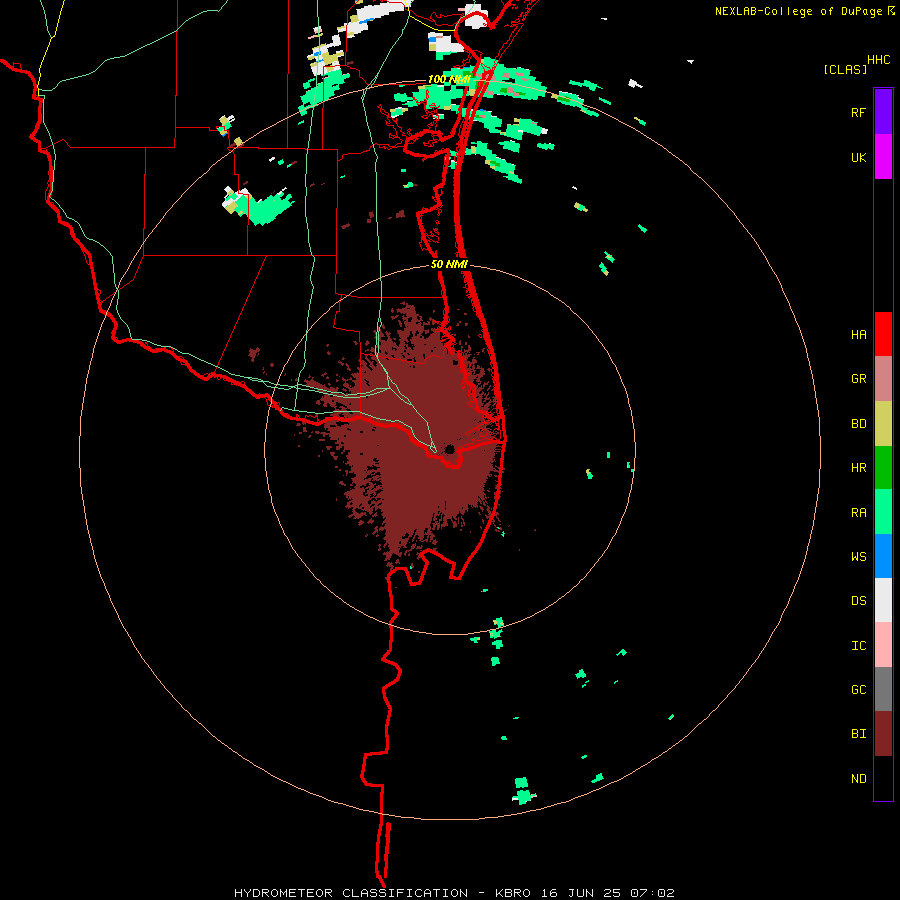Viewport: 900px width, 900px height.
Task: Click the '100 NMI' range ring label
Action: click(x=448, y=79)
